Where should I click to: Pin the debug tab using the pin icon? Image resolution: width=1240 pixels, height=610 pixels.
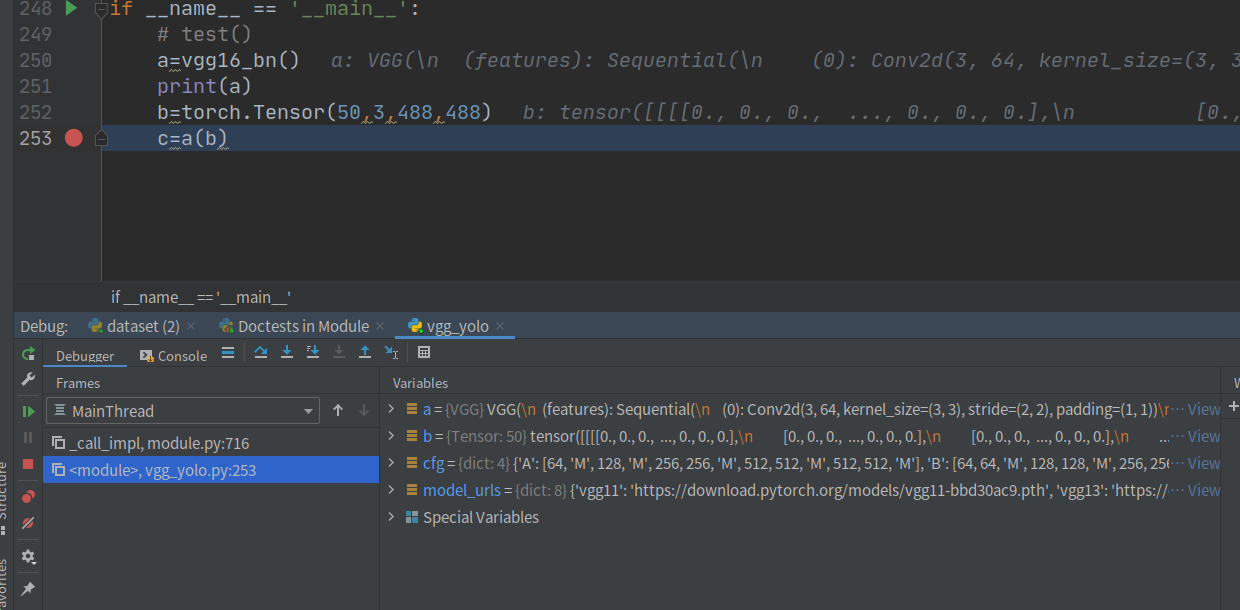pos(28,588)
